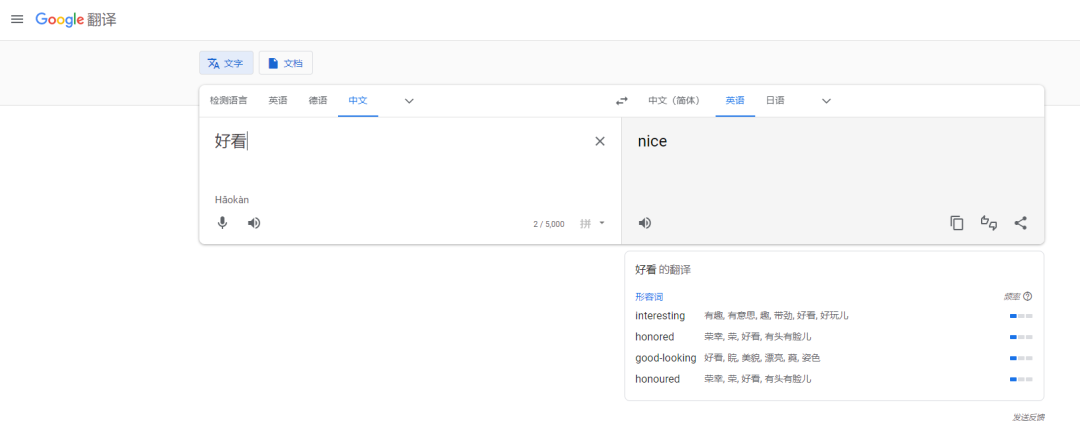Screen dimensions: 1080x442
Task: Open the 频率 frequency help icon
Action: coord(1028,297)
